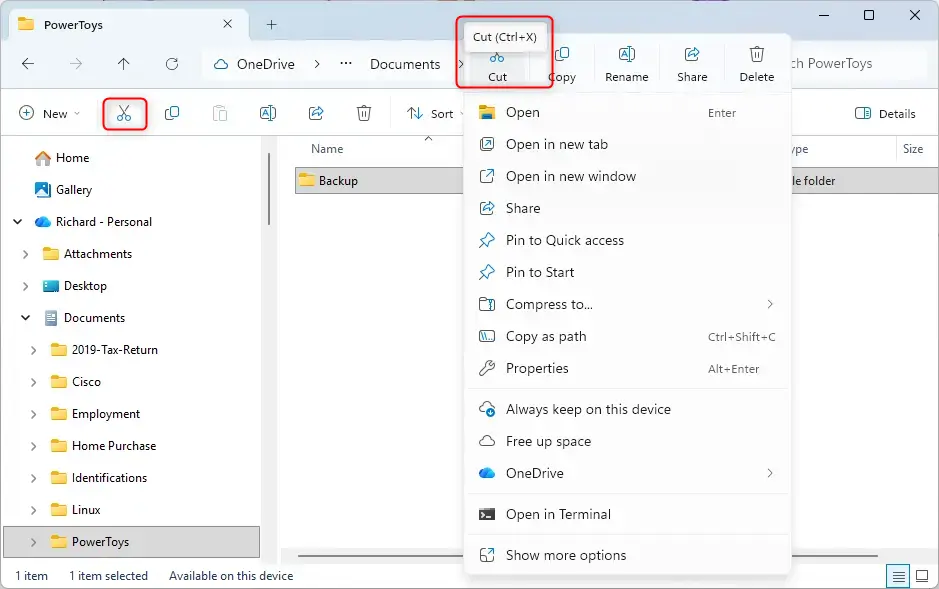Expand the Cisco folder node
This screenshot has width=939, height=589.
(34, 382)
